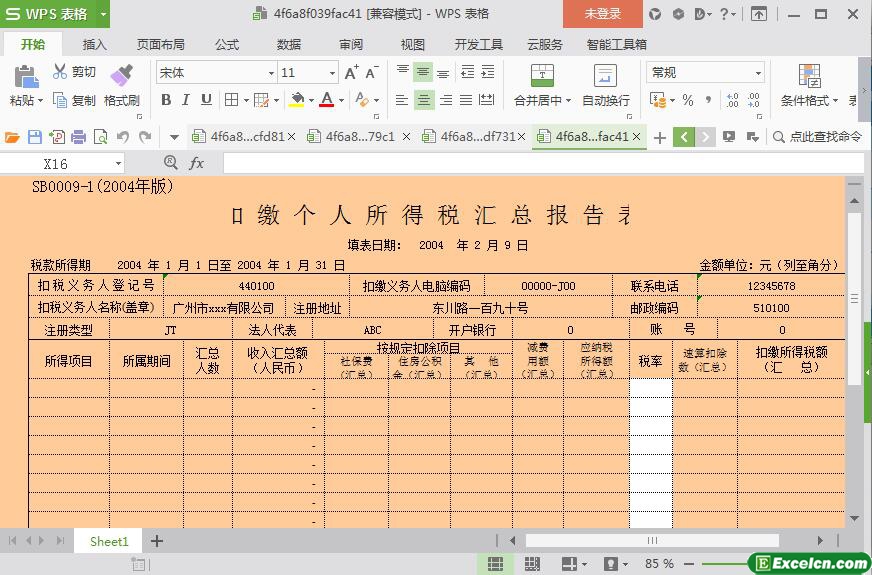Click the Format Painter (格式刷) icon

coord(121,76)
